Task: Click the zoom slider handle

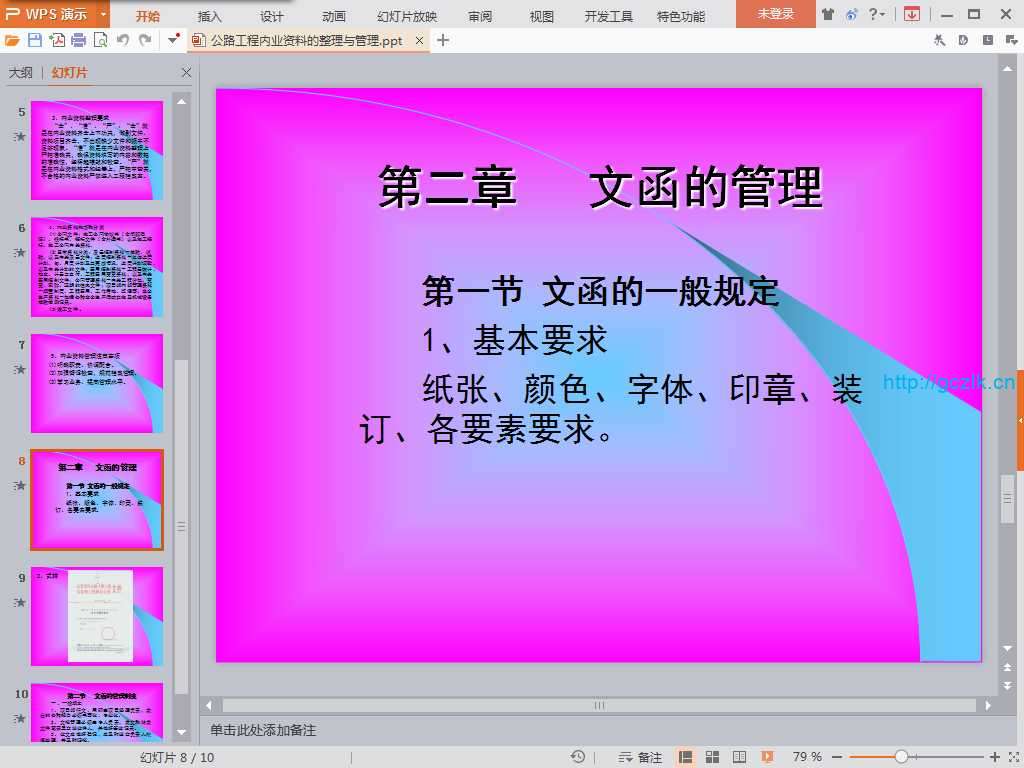Action: [901, 757]
